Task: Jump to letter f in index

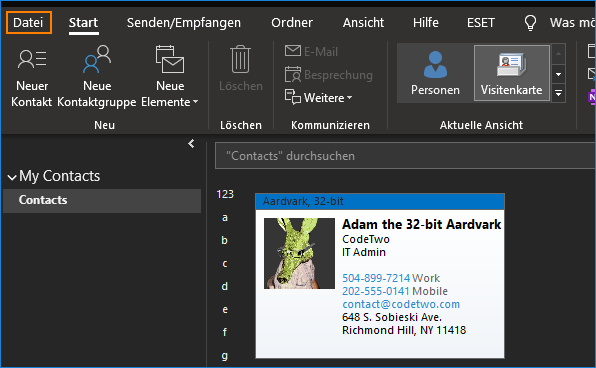Action: click(225, 332)
